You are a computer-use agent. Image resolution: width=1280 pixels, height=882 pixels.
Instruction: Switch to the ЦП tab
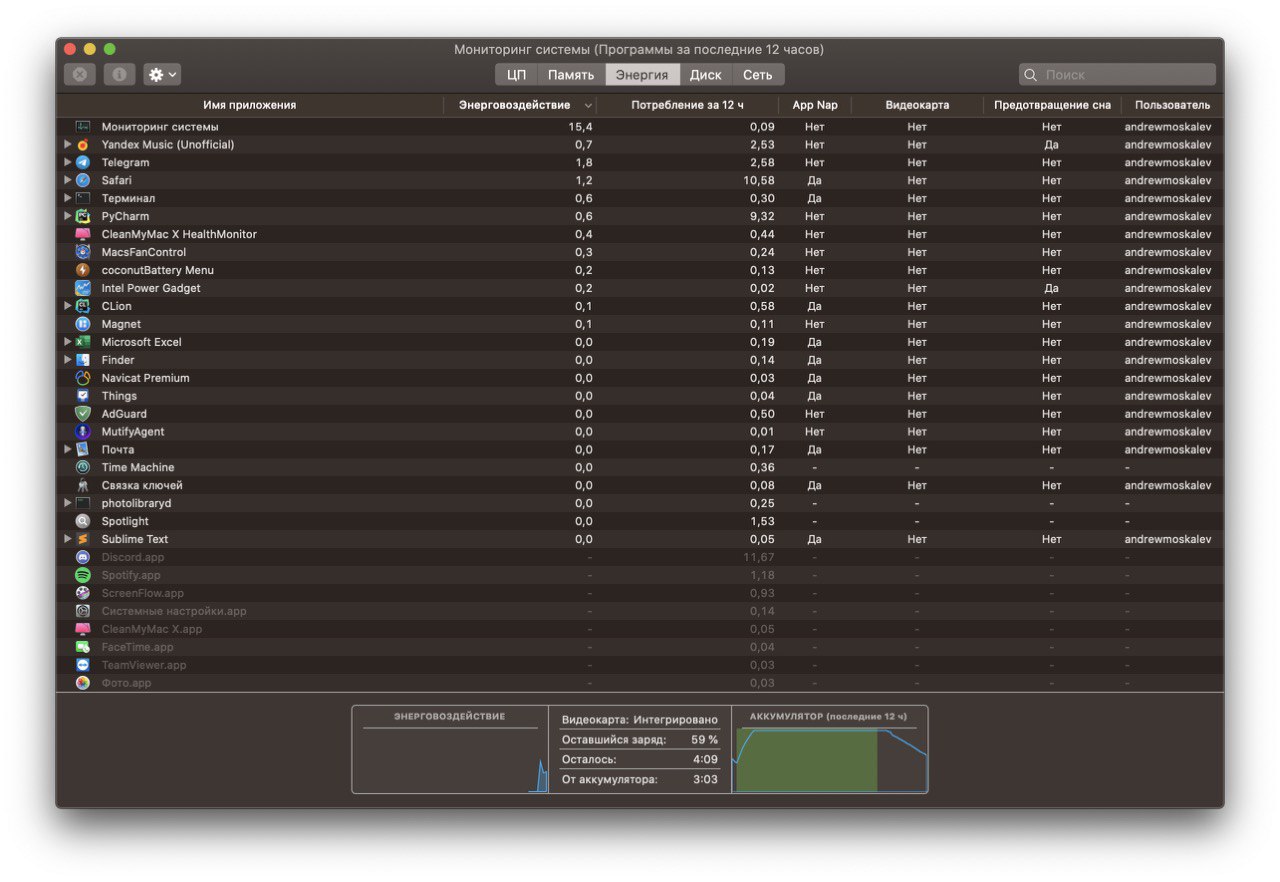[x=516, y=75]
